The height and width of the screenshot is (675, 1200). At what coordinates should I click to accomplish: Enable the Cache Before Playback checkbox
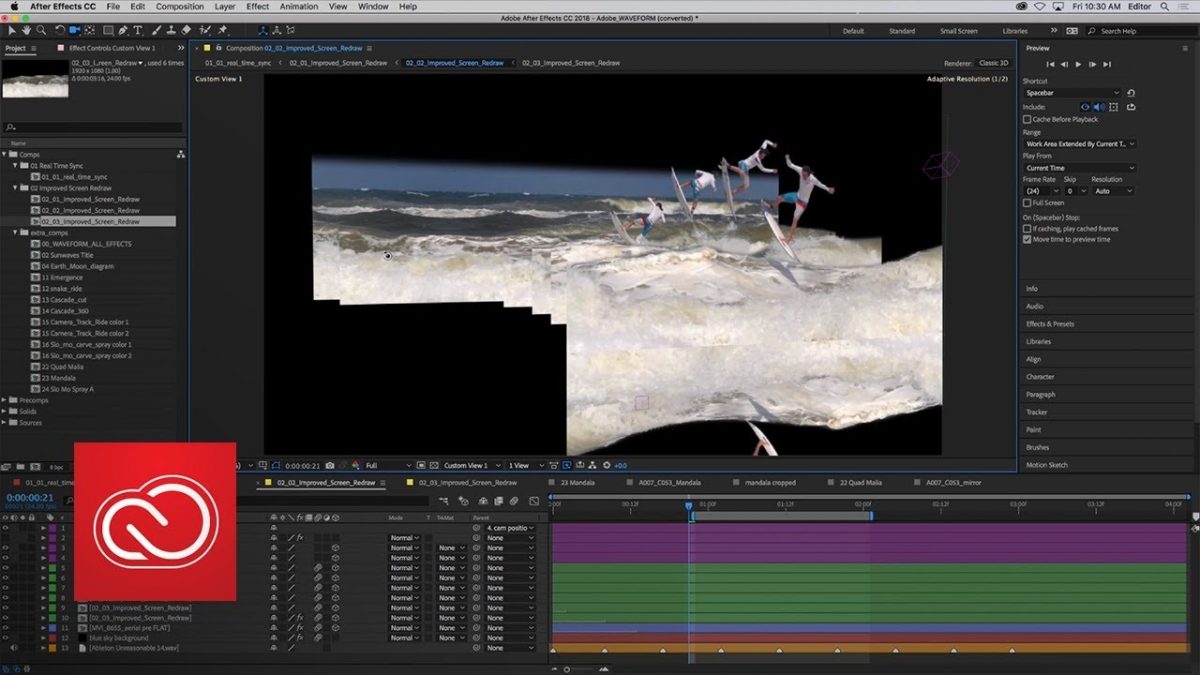pos(1026,119)
